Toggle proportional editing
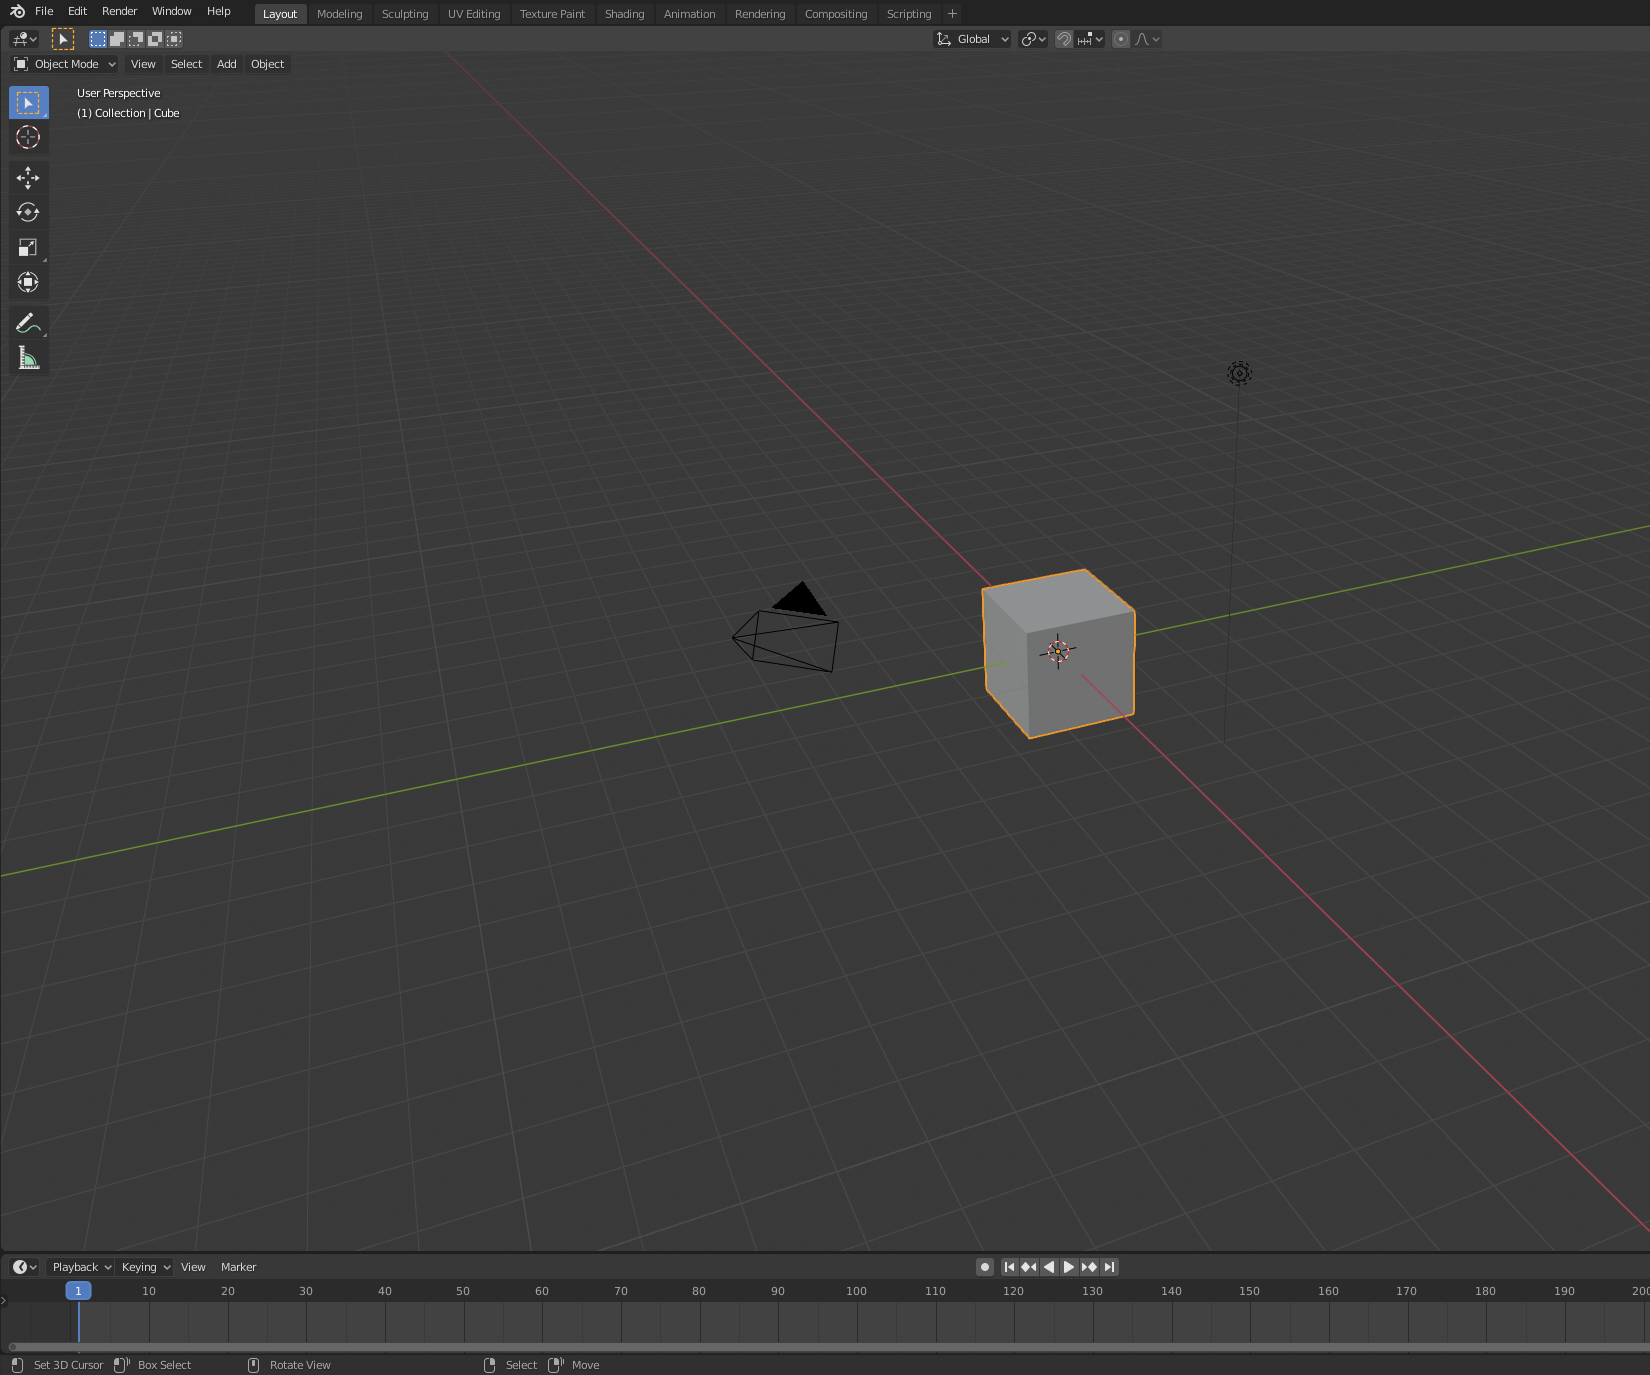Viewport: 1650px width, 1375px height. click(x=1120, y=39)
